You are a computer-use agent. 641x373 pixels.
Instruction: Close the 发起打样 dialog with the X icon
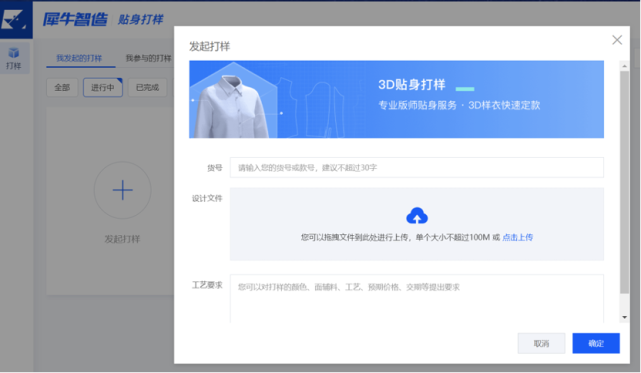coord(617,40)
